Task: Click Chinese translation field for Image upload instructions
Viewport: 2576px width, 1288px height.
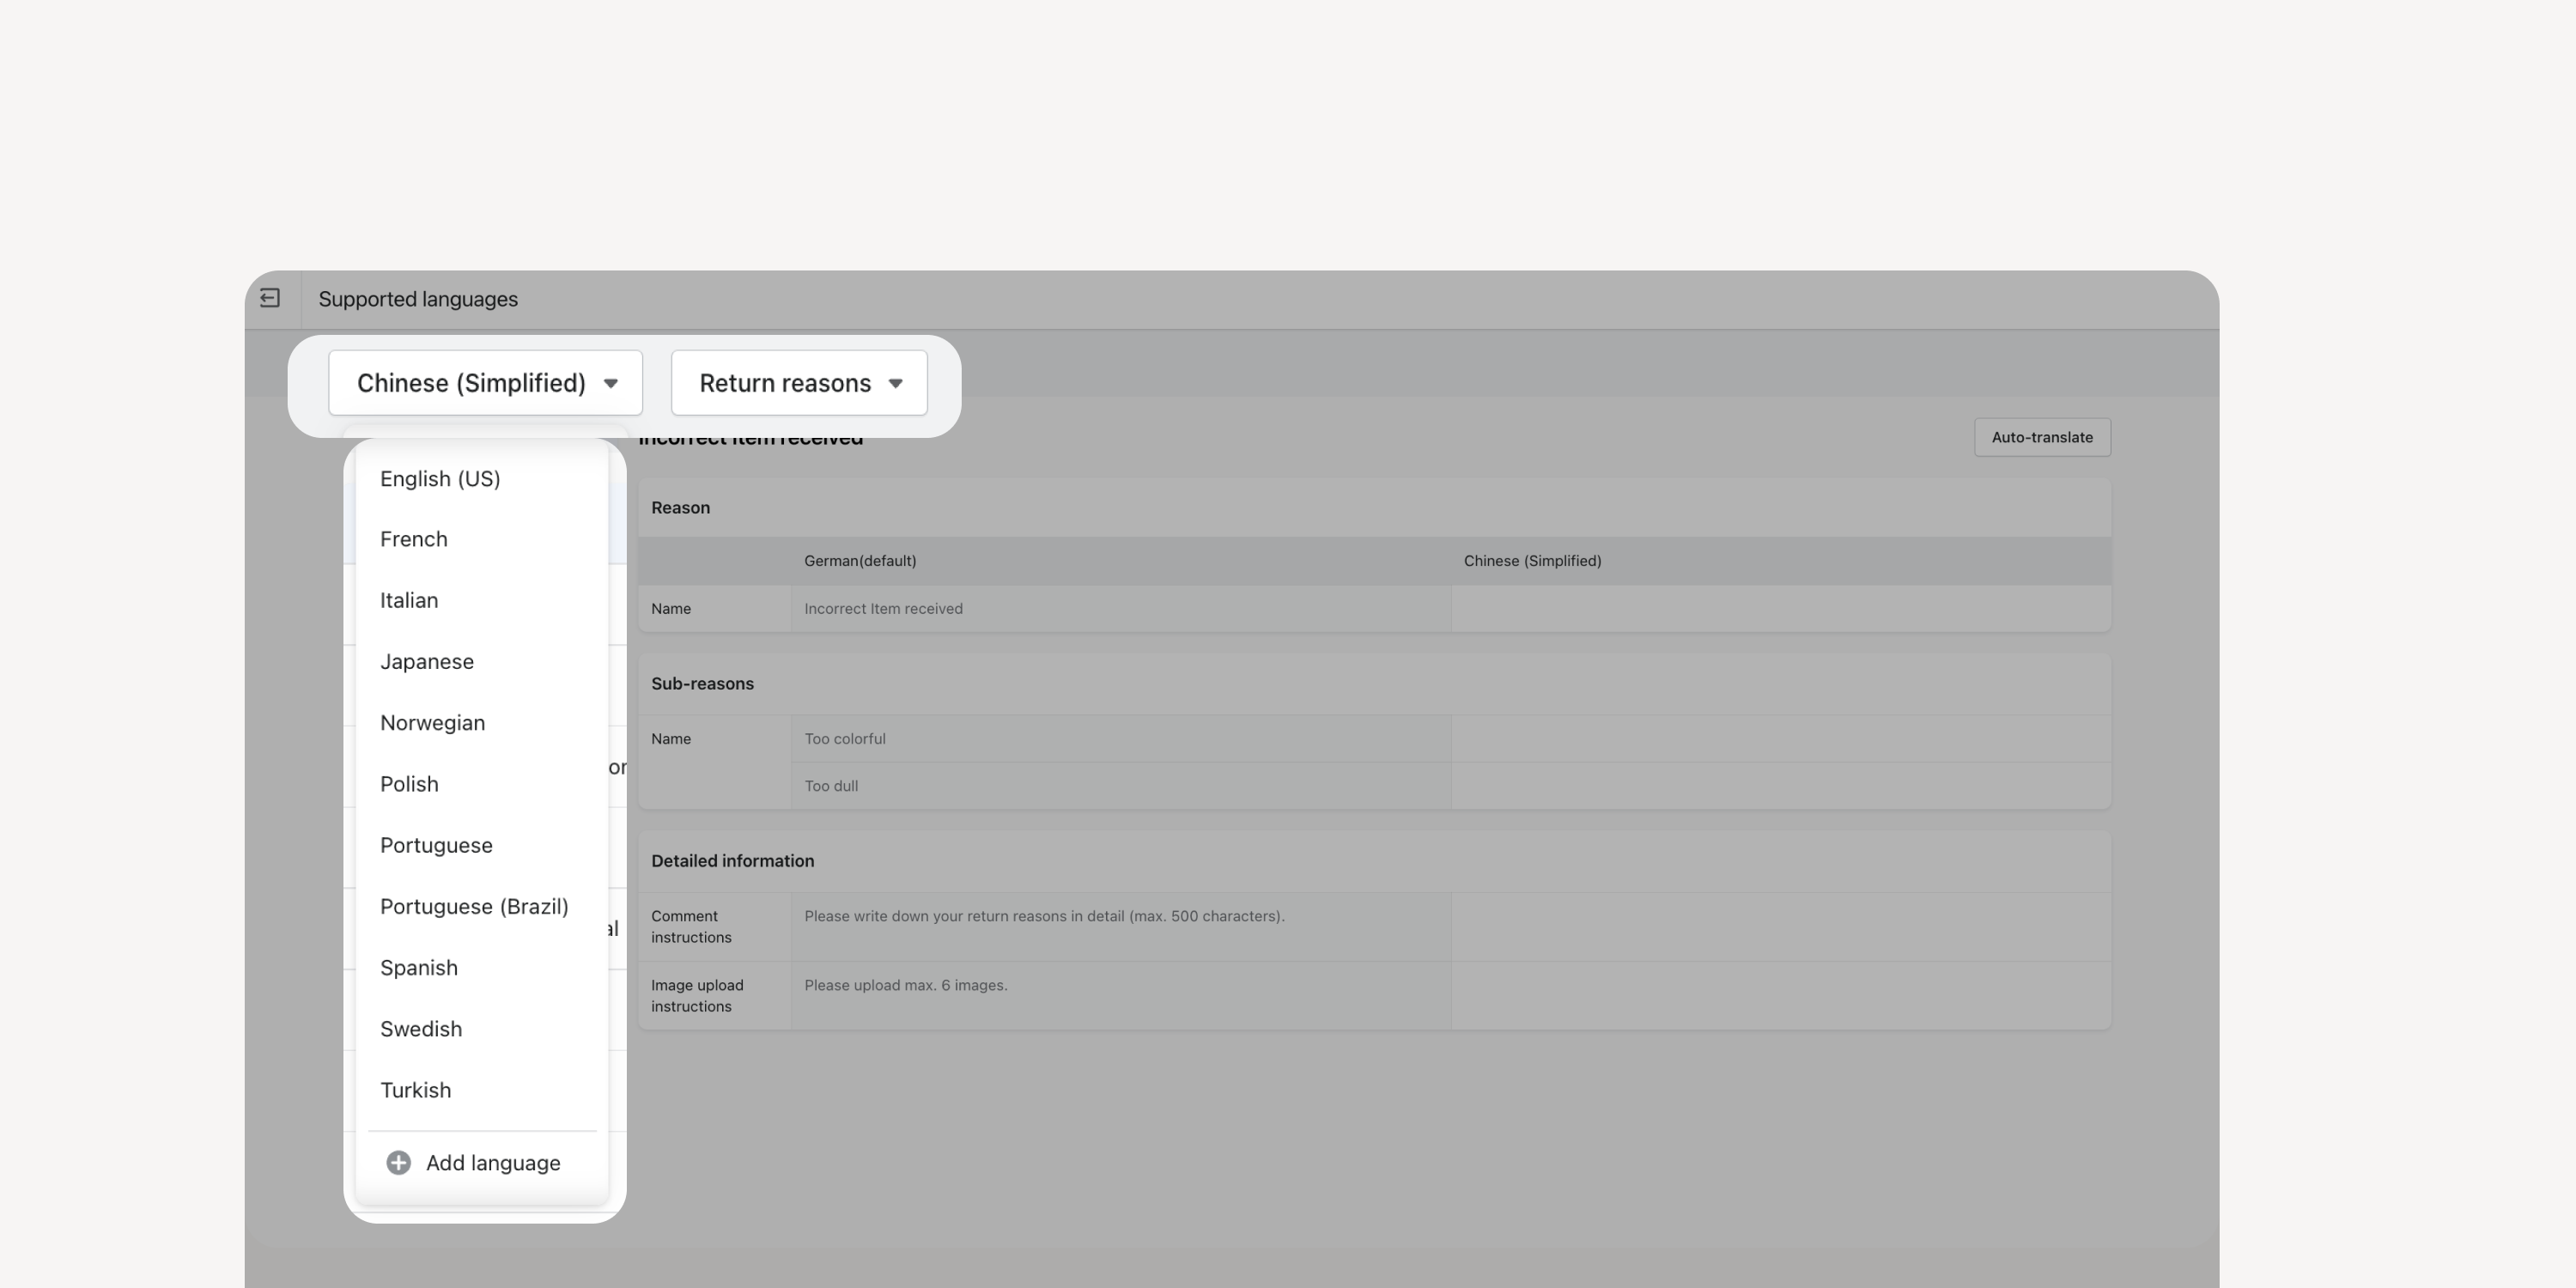Action: pos(1781,996)
